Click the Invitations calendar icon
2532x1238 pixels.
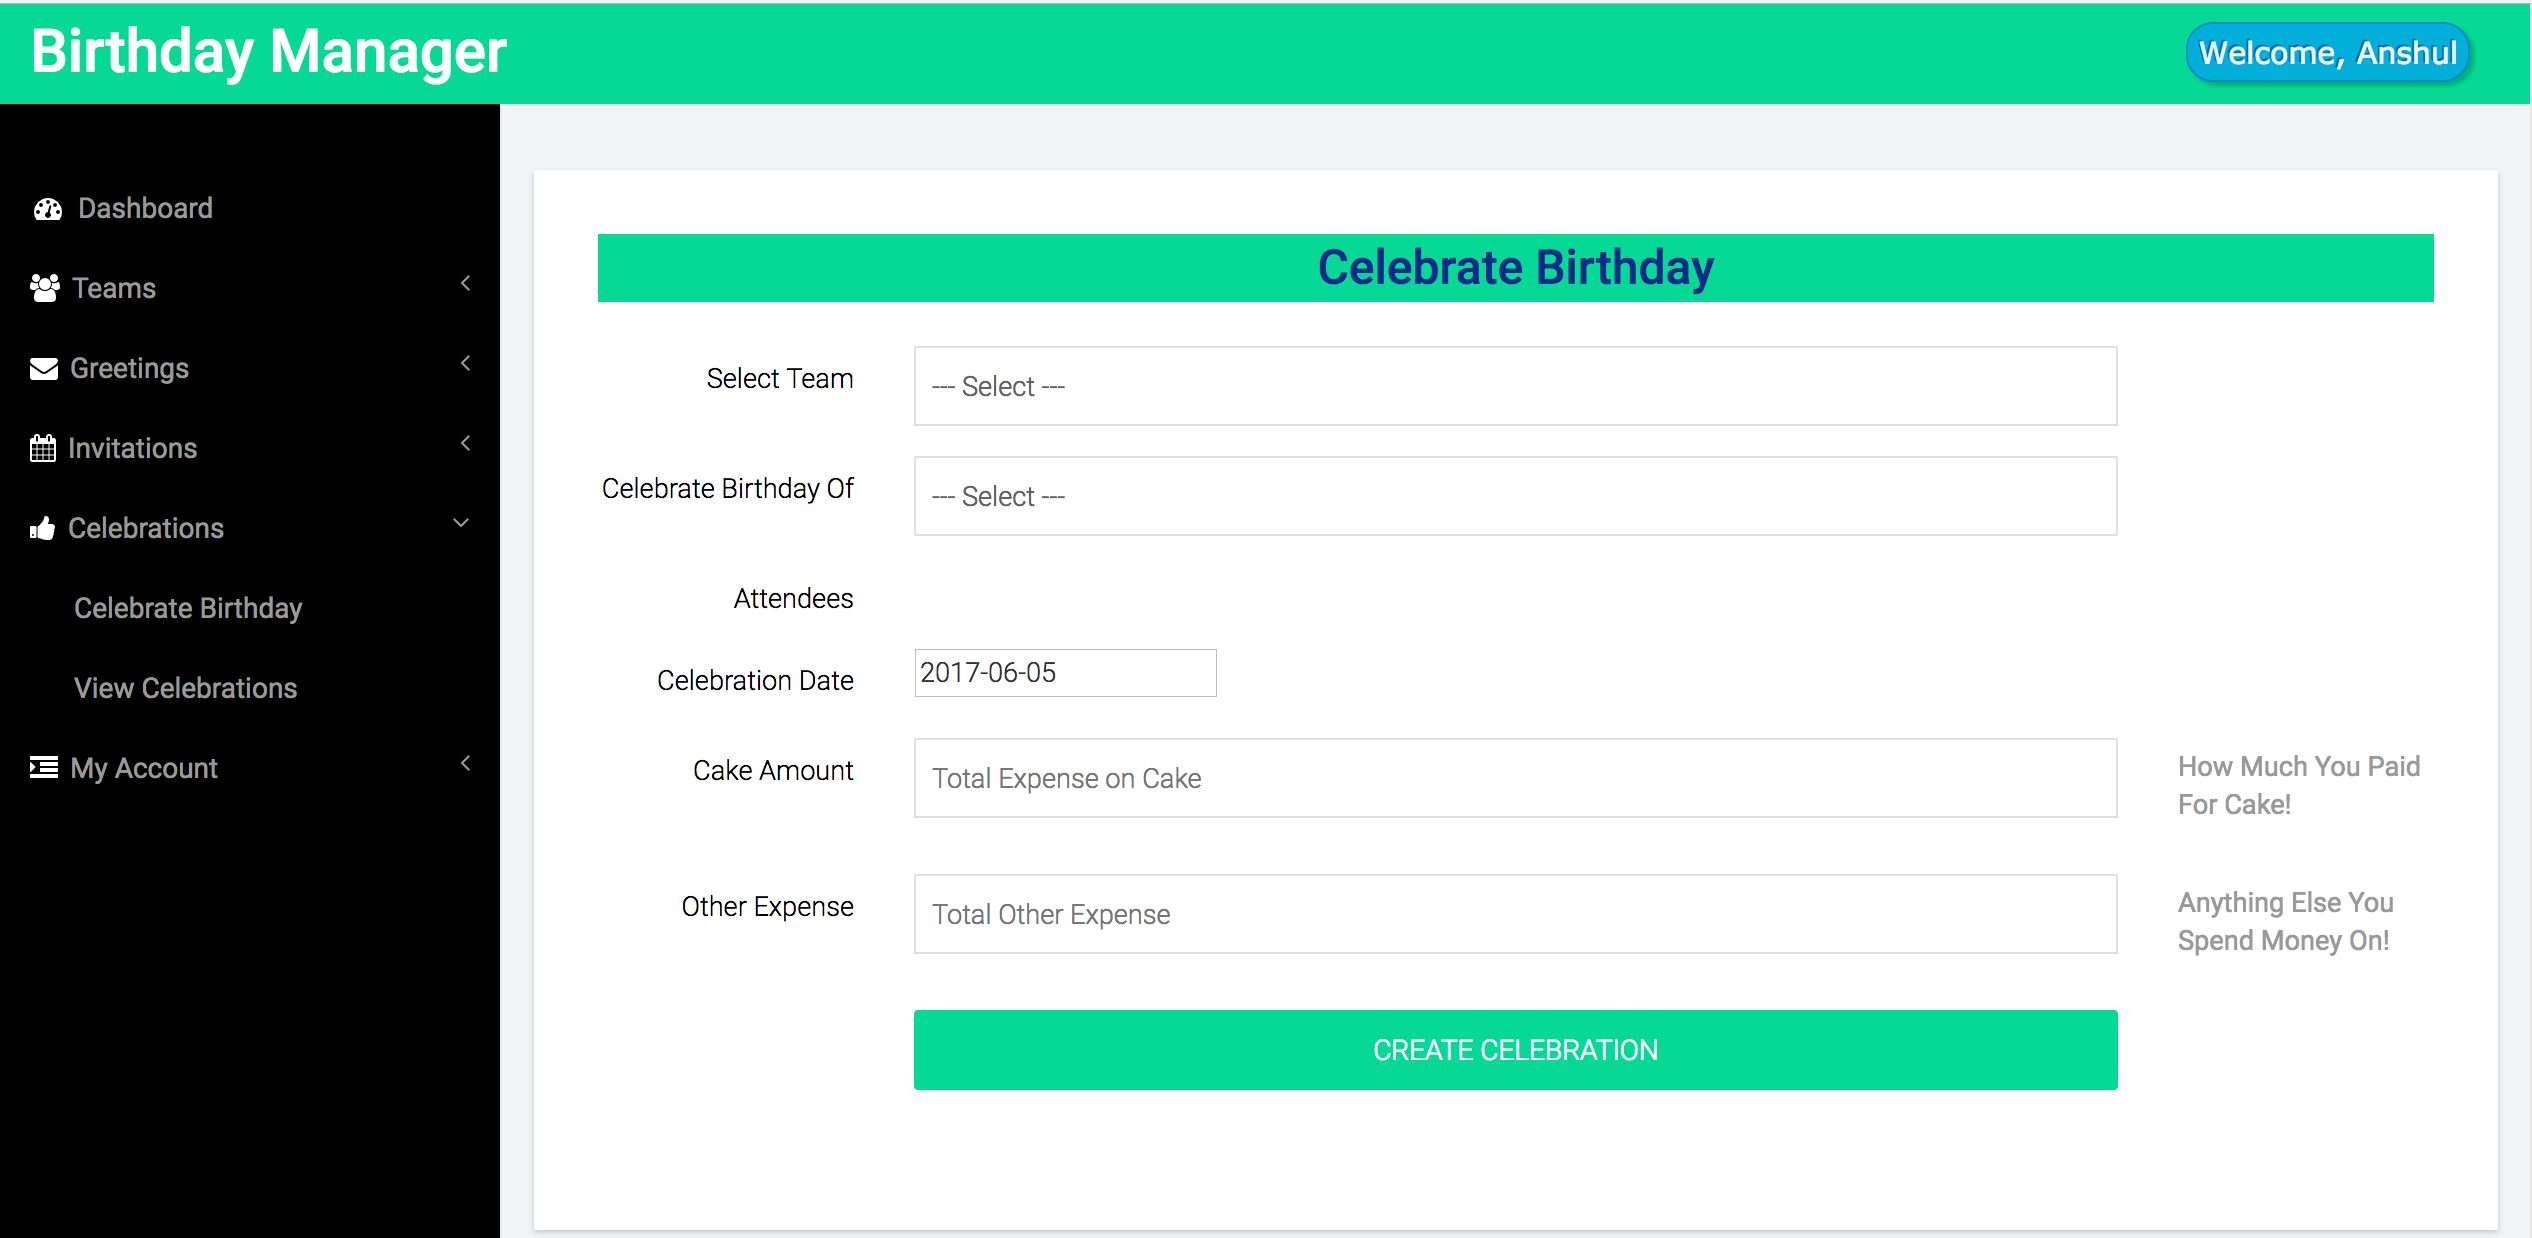click(43, 447)
